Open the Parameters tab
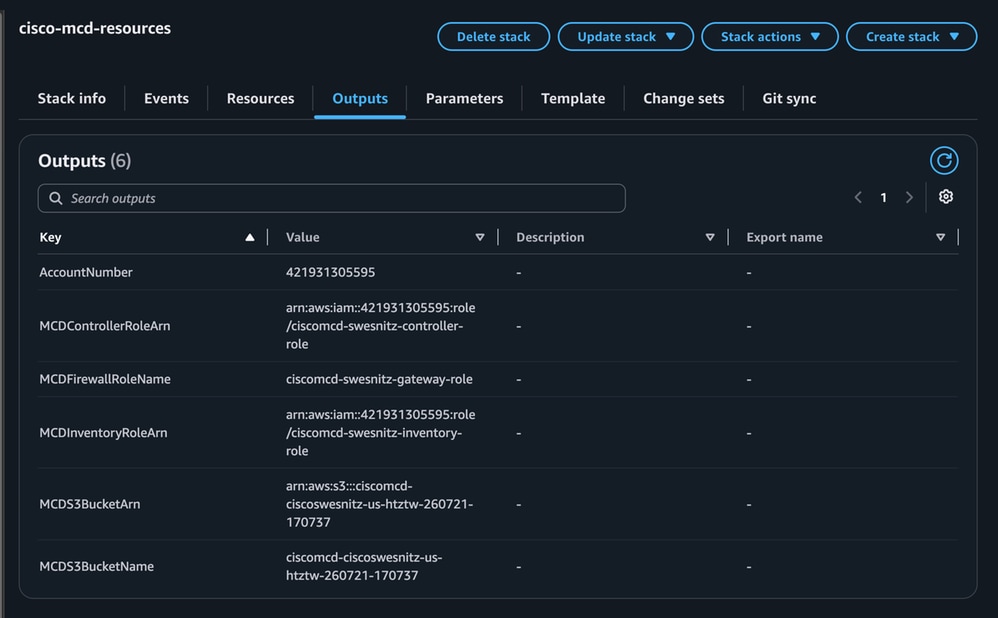Image resolution: width=998 pixels, height=618 pixels. click(x=464, y=99)
